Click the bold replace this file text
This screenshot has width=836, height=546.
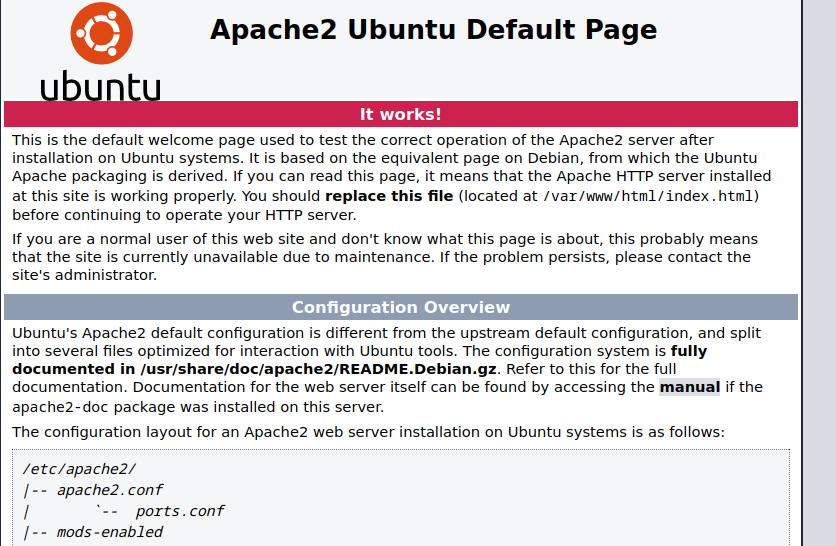click(389, 196)
